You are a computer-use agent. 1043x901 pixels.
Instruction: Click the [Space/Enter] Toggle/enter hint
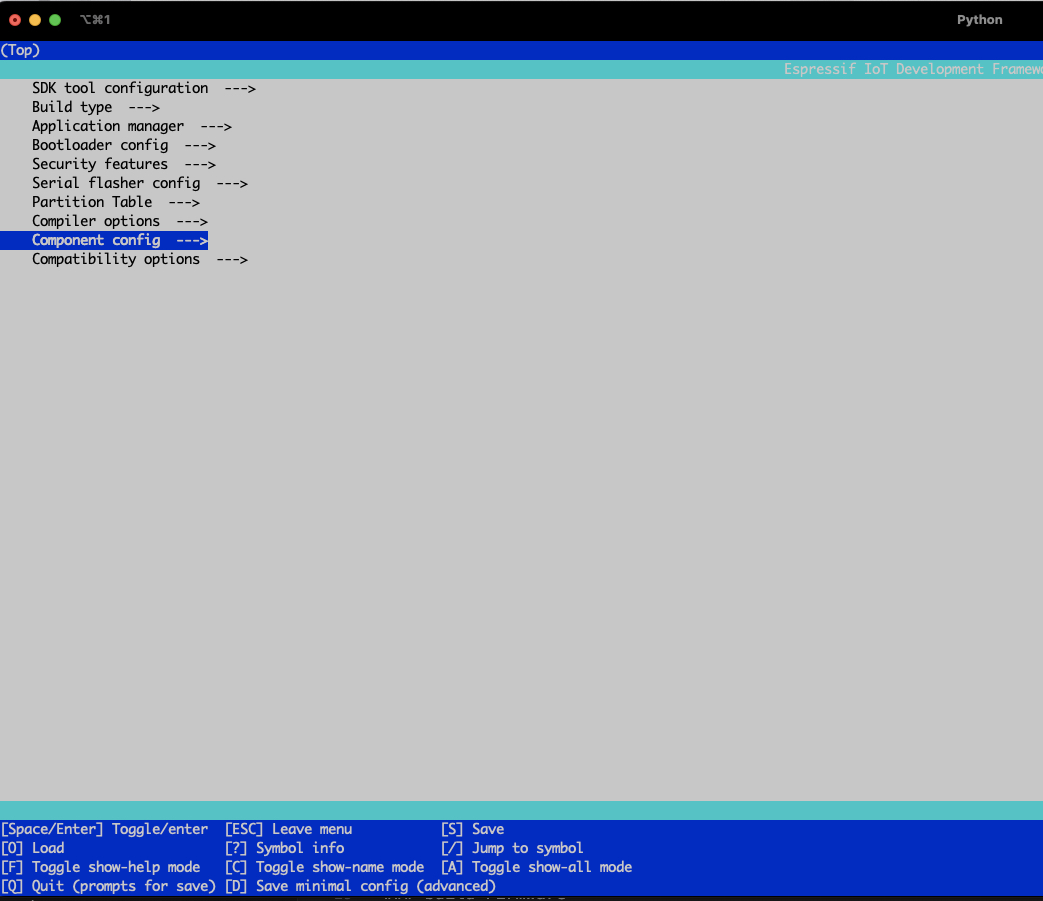click(104, 829)
